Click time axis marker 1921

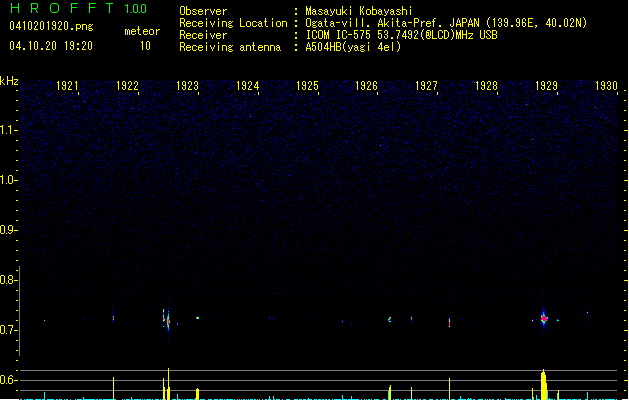67,86
